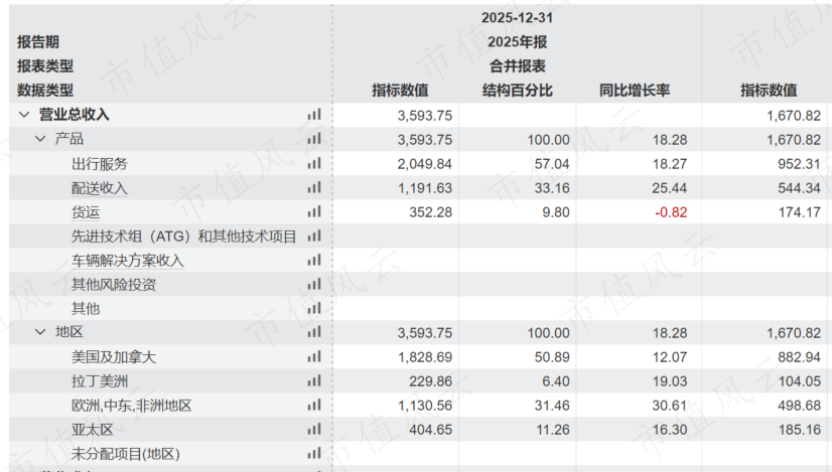The height and width of the screenshot is (472, 832).
Task: Click the 结构百分比 column header
Action: click(517, 91)
